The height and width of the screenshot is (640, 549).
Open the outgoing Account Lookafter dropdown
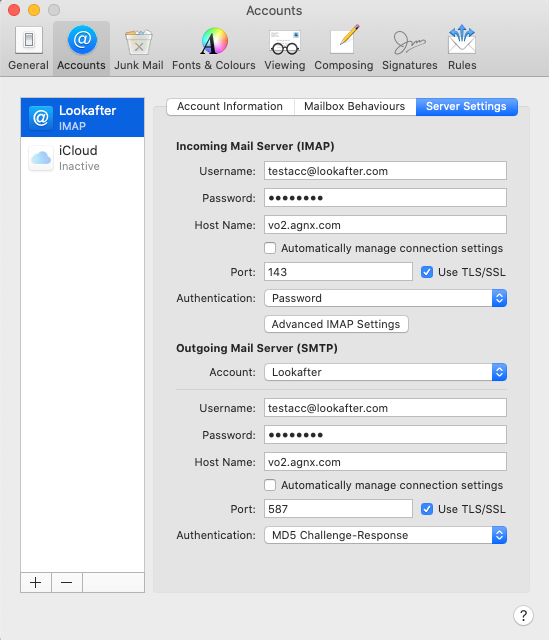point(385,372)
